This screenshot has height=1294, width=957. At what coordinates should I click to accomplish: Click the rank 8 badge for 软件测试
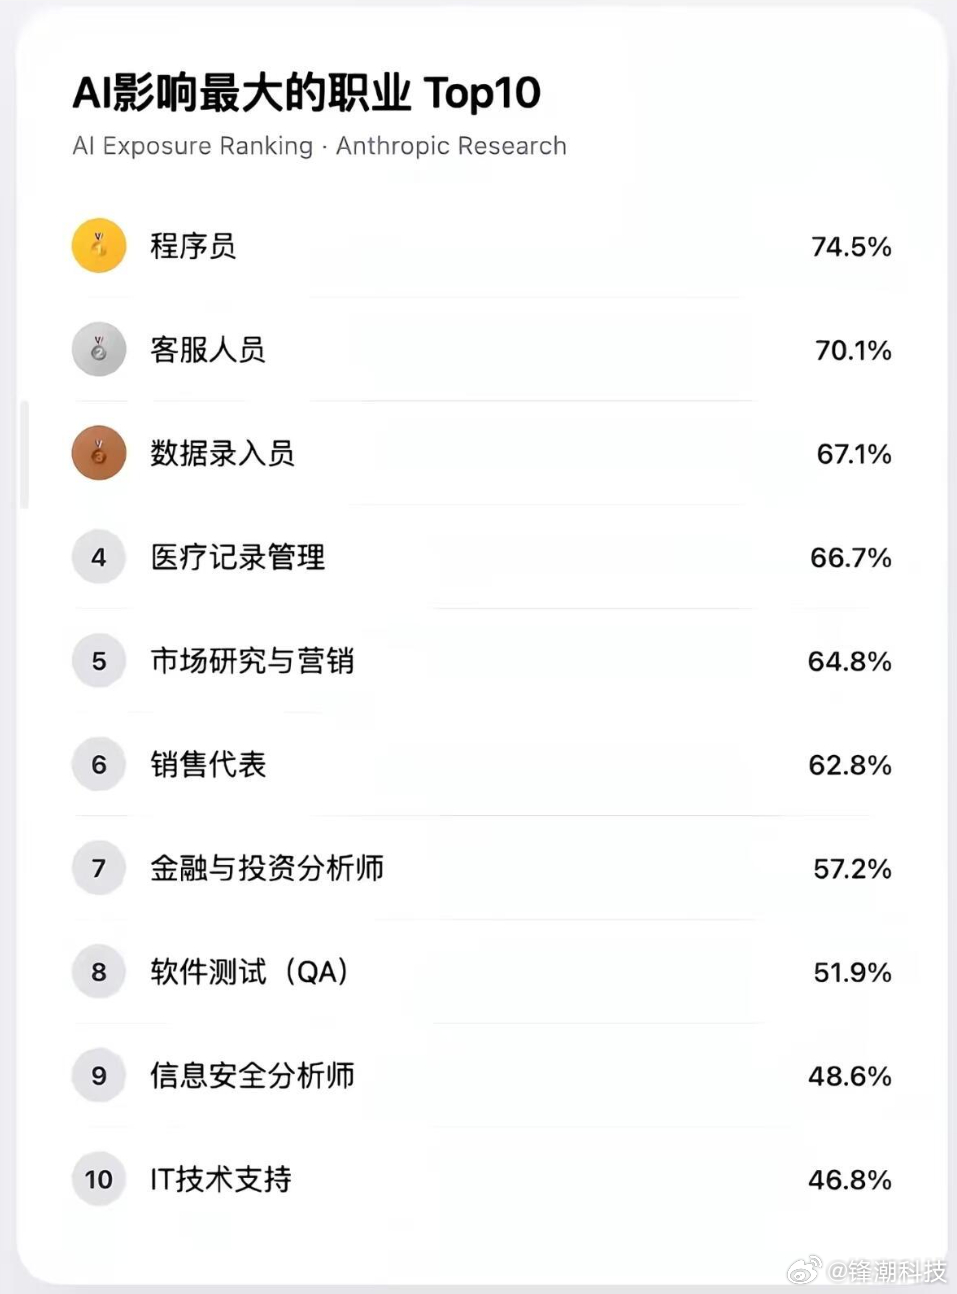[99, 972]
